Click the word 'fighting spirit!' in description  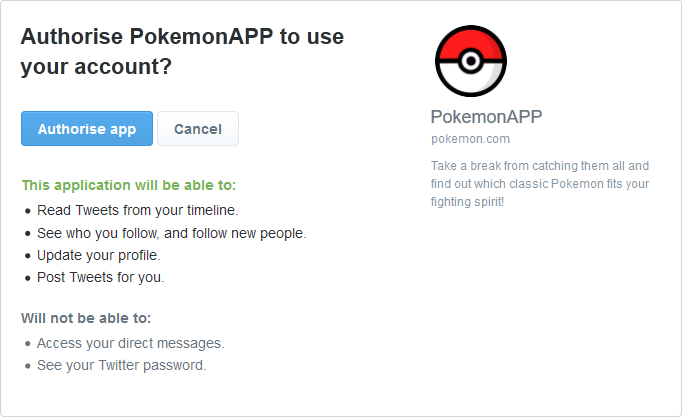[467, 202]
